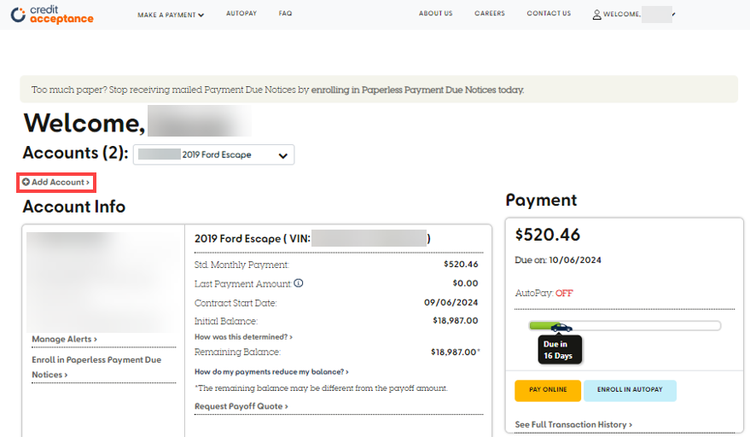The width and height of the screenshot is (750, 437).
Task: Click the car icon on progress bar
Action: pyautogui.click(x=561, y=326)
